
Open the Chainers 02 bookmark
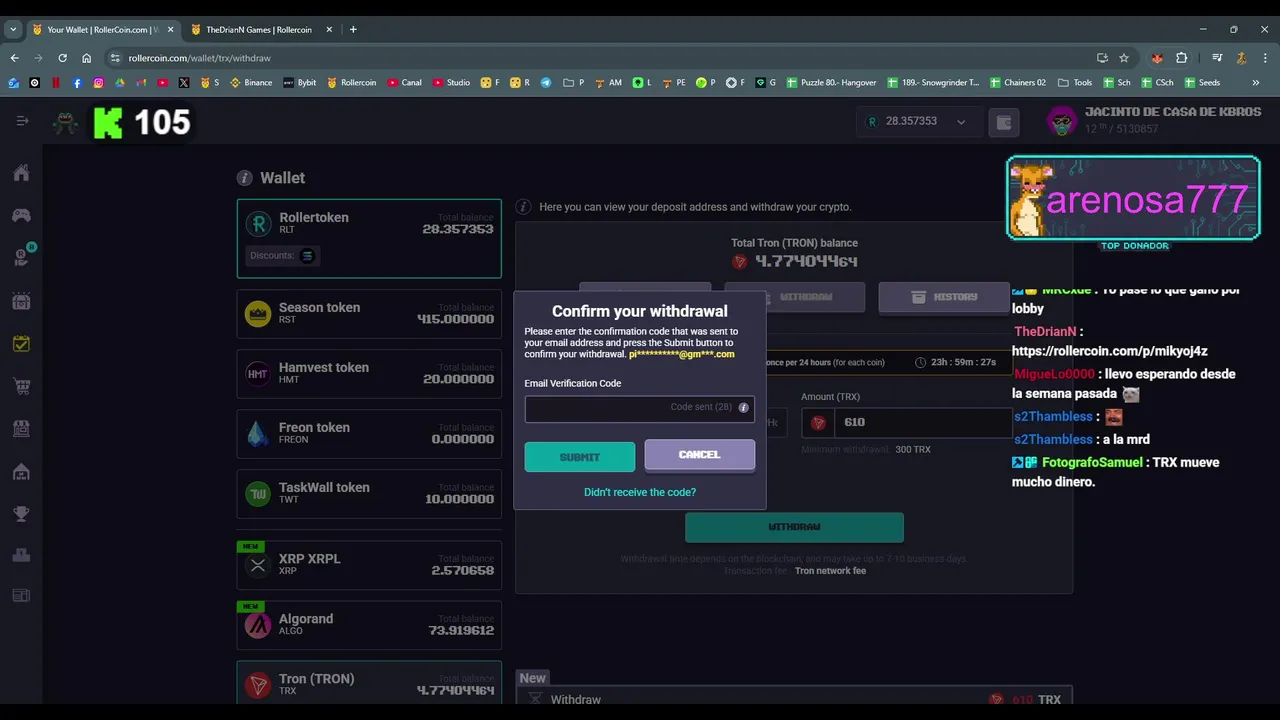(x=1017, y=83)
